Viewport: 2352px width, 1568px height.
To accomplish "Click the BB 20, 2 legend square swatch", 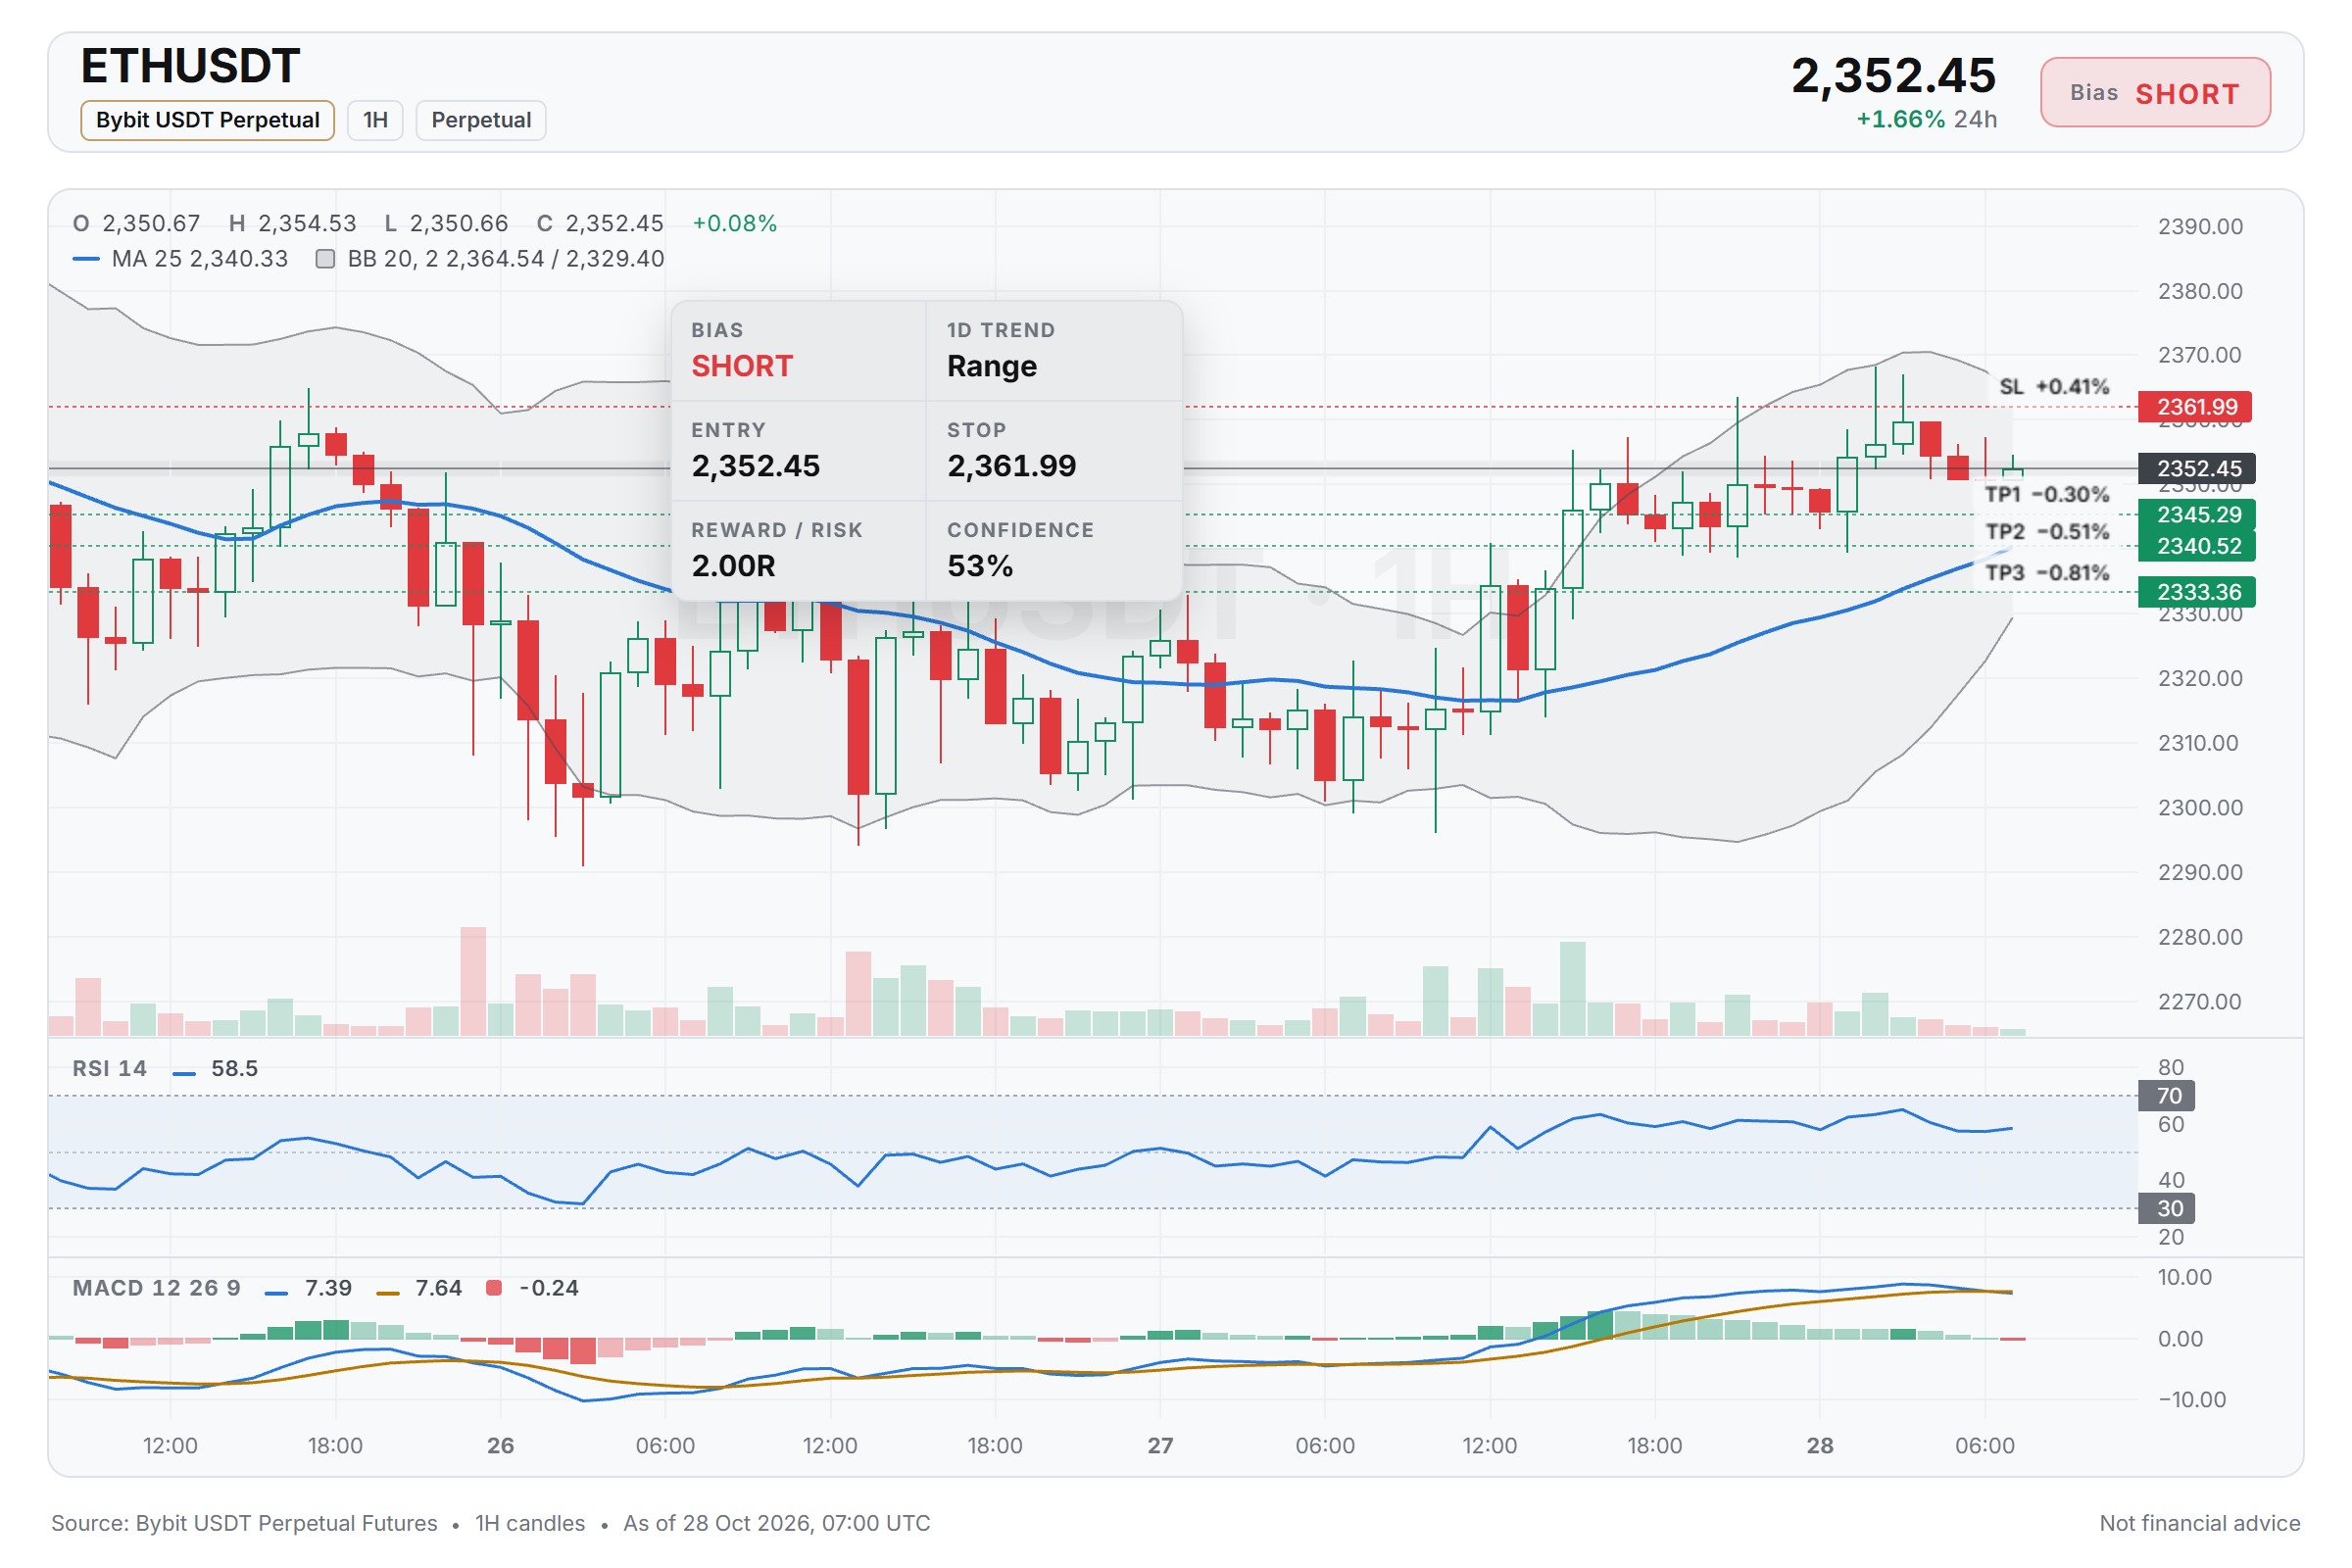I will (325, 259).
